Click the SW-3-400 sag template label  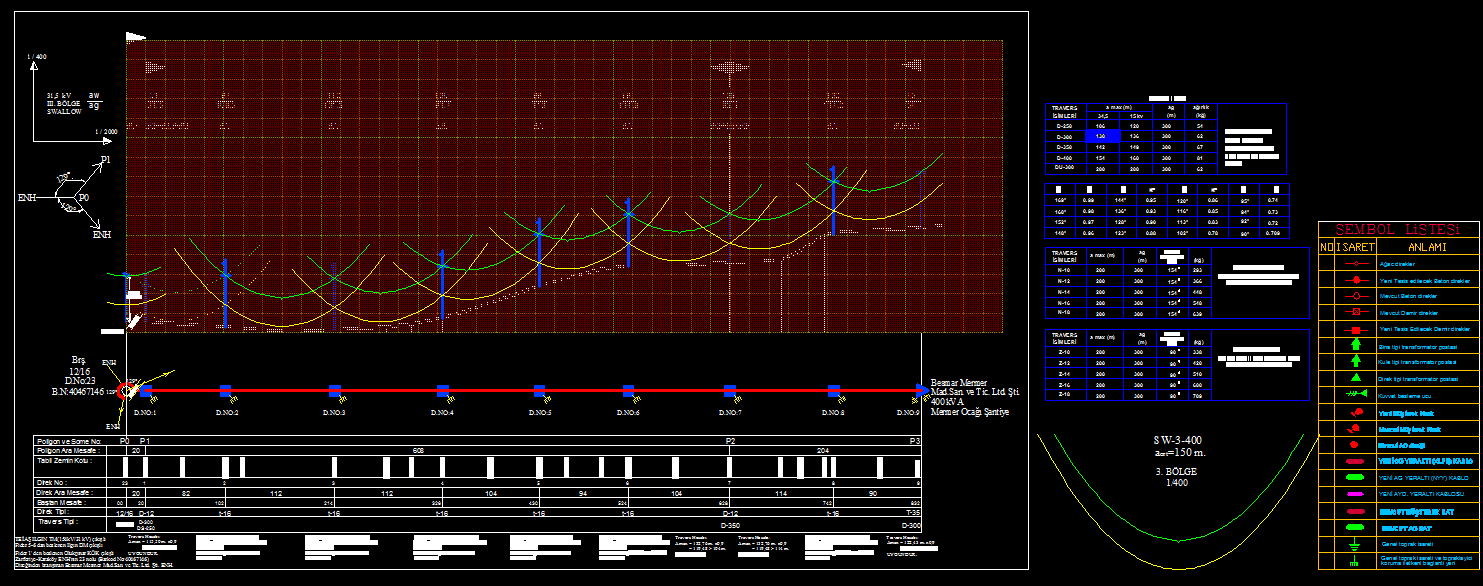tap(1174, 440)
